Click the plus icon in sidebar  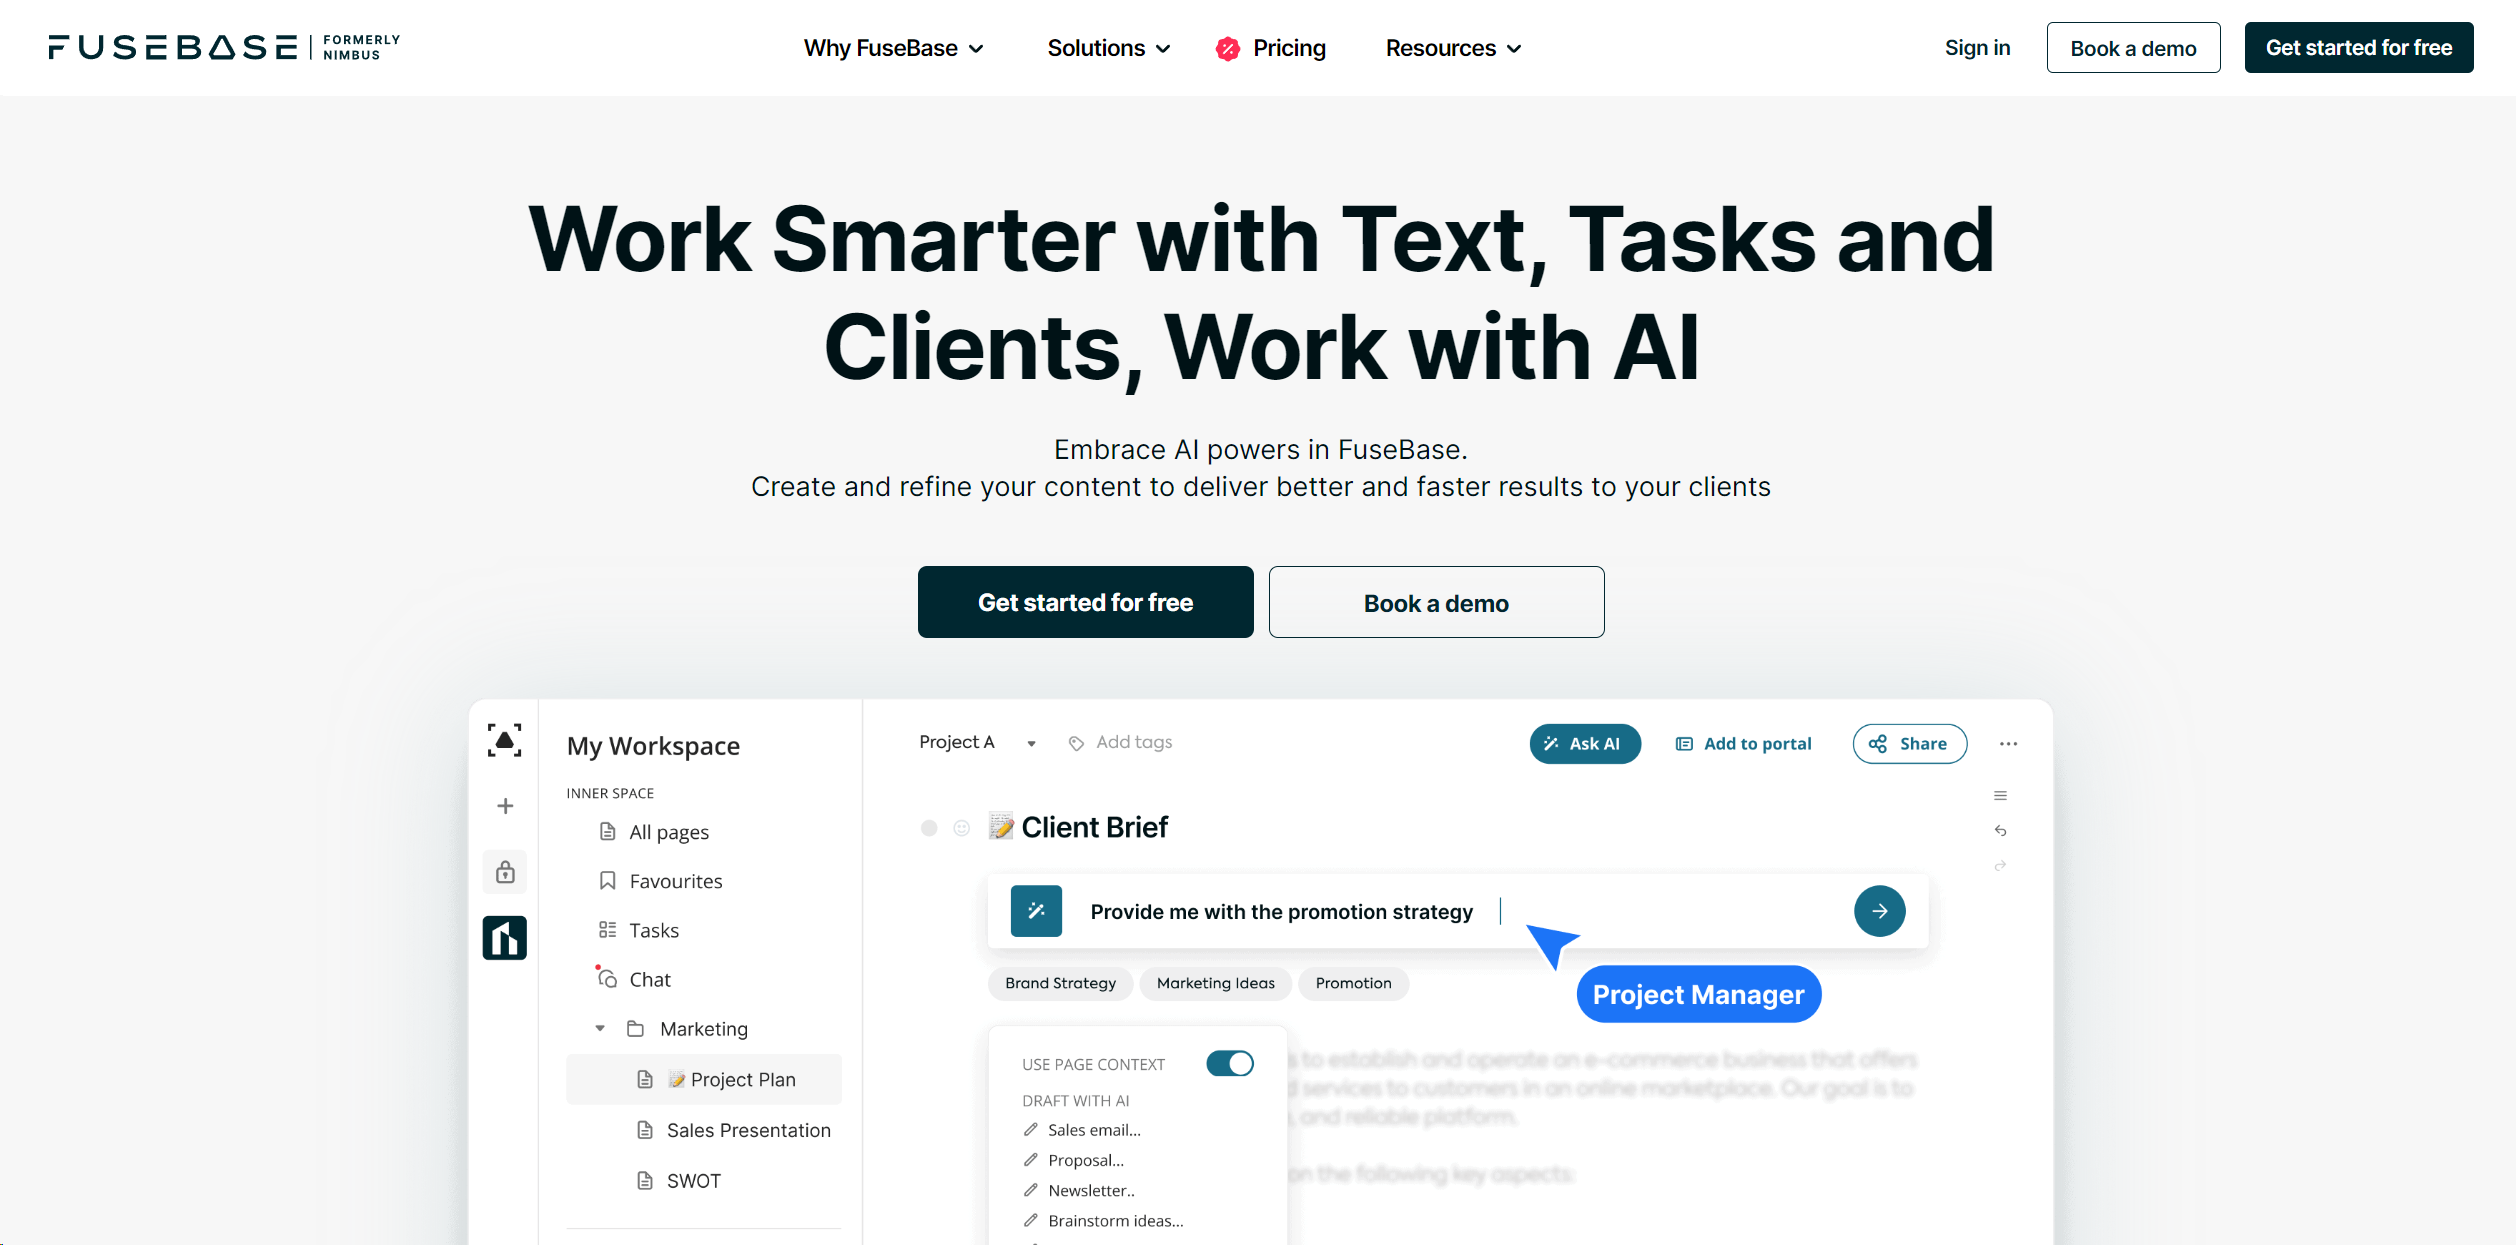tap(504, 805)
